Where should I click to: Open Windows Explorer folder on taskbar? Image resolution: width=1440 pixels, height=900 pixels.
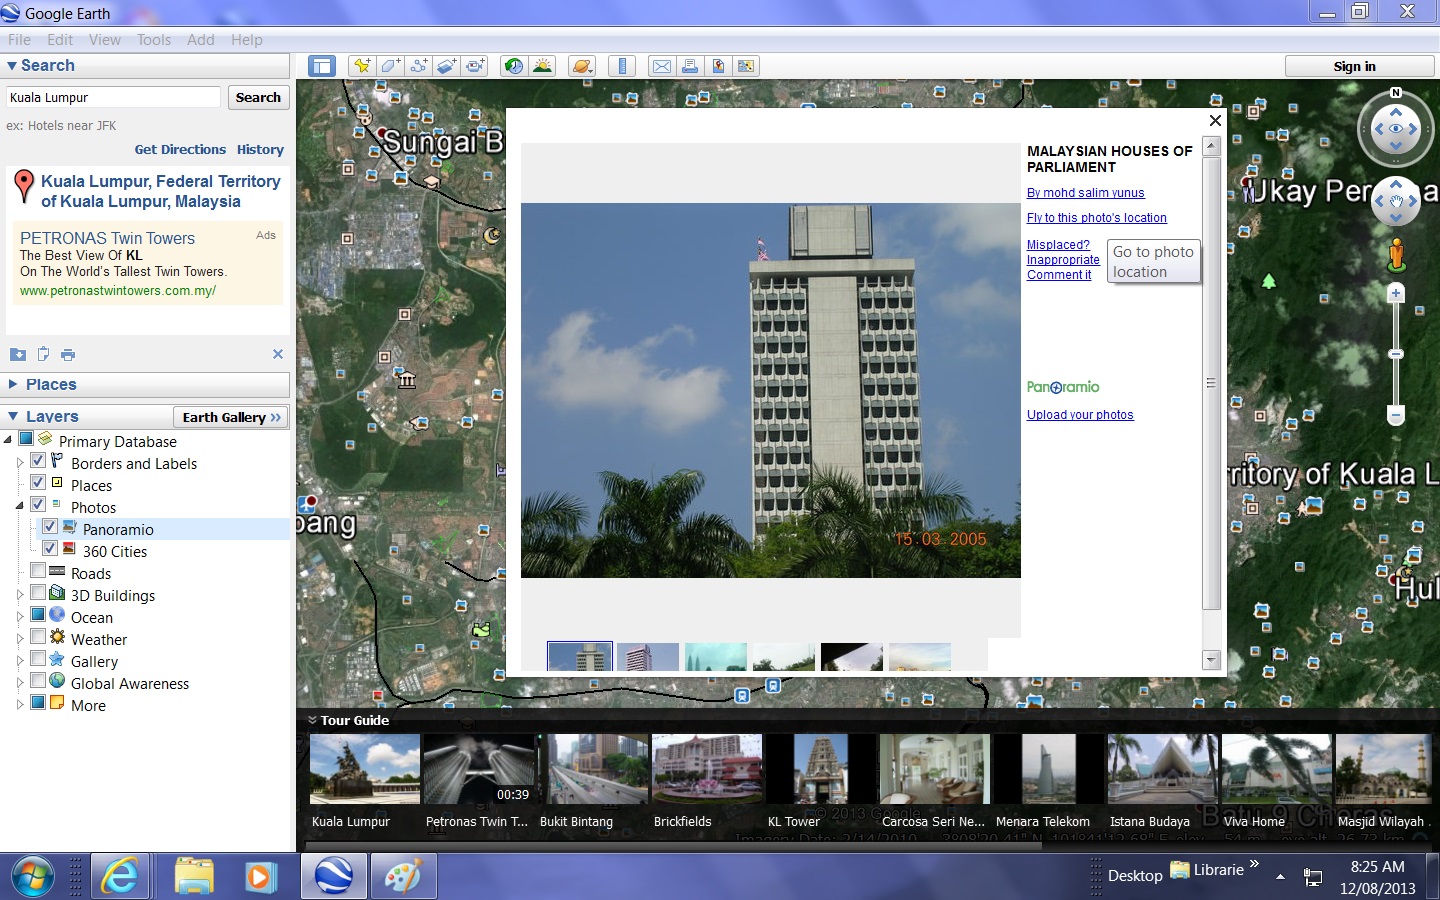tap(194, 877)
